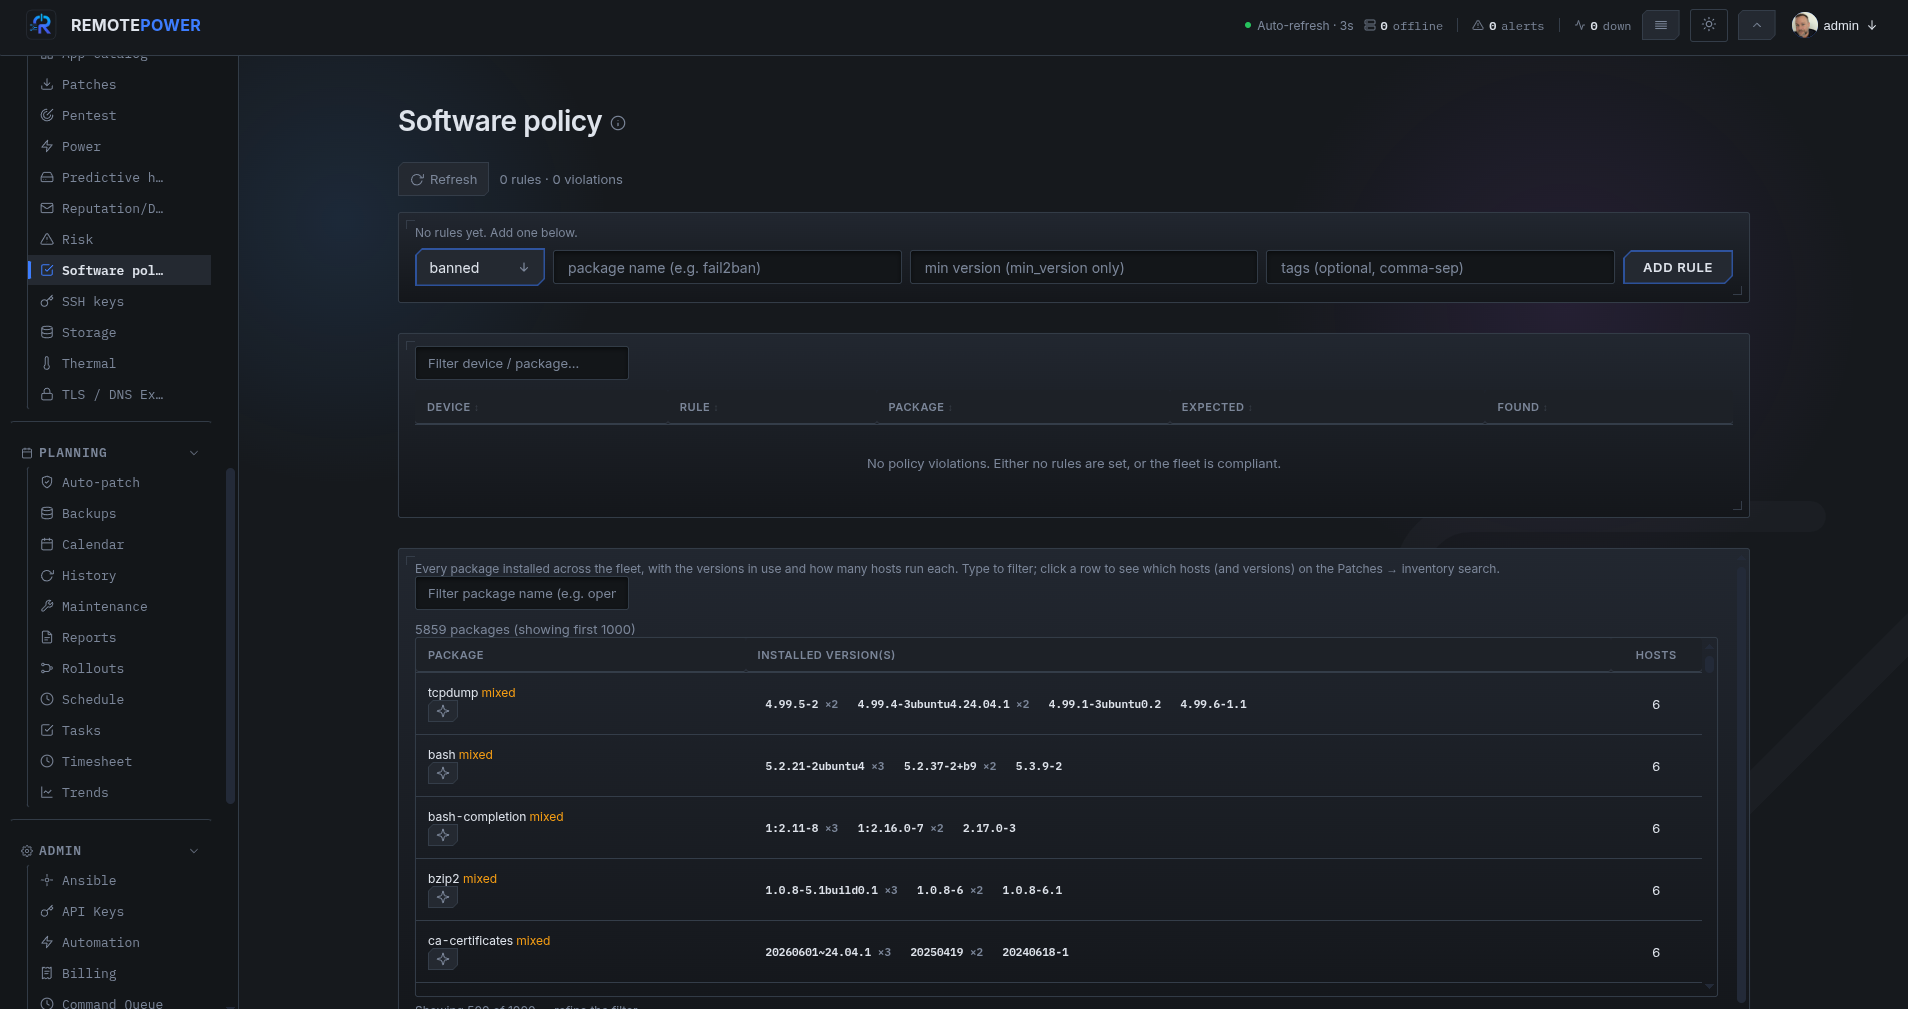Click the Auto-refresh 3s indicator

(x=1299, y=26)
